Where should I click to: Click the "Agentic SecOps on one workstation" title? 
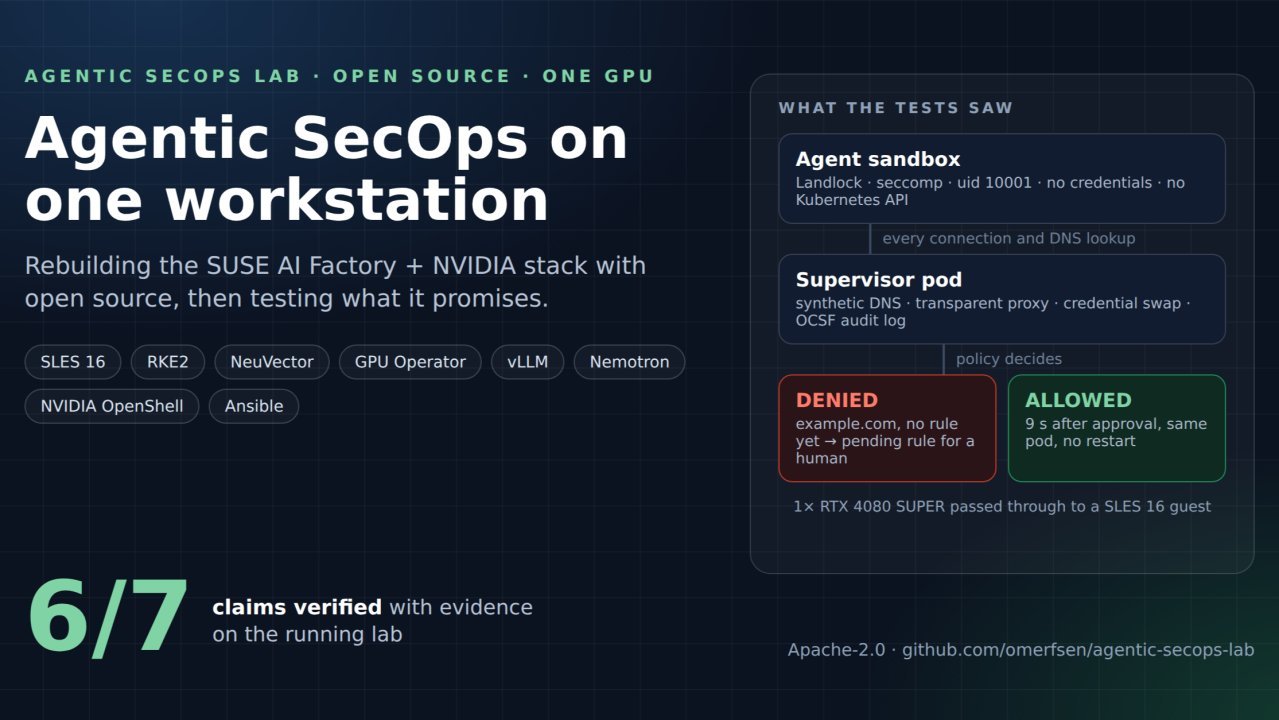326,169
